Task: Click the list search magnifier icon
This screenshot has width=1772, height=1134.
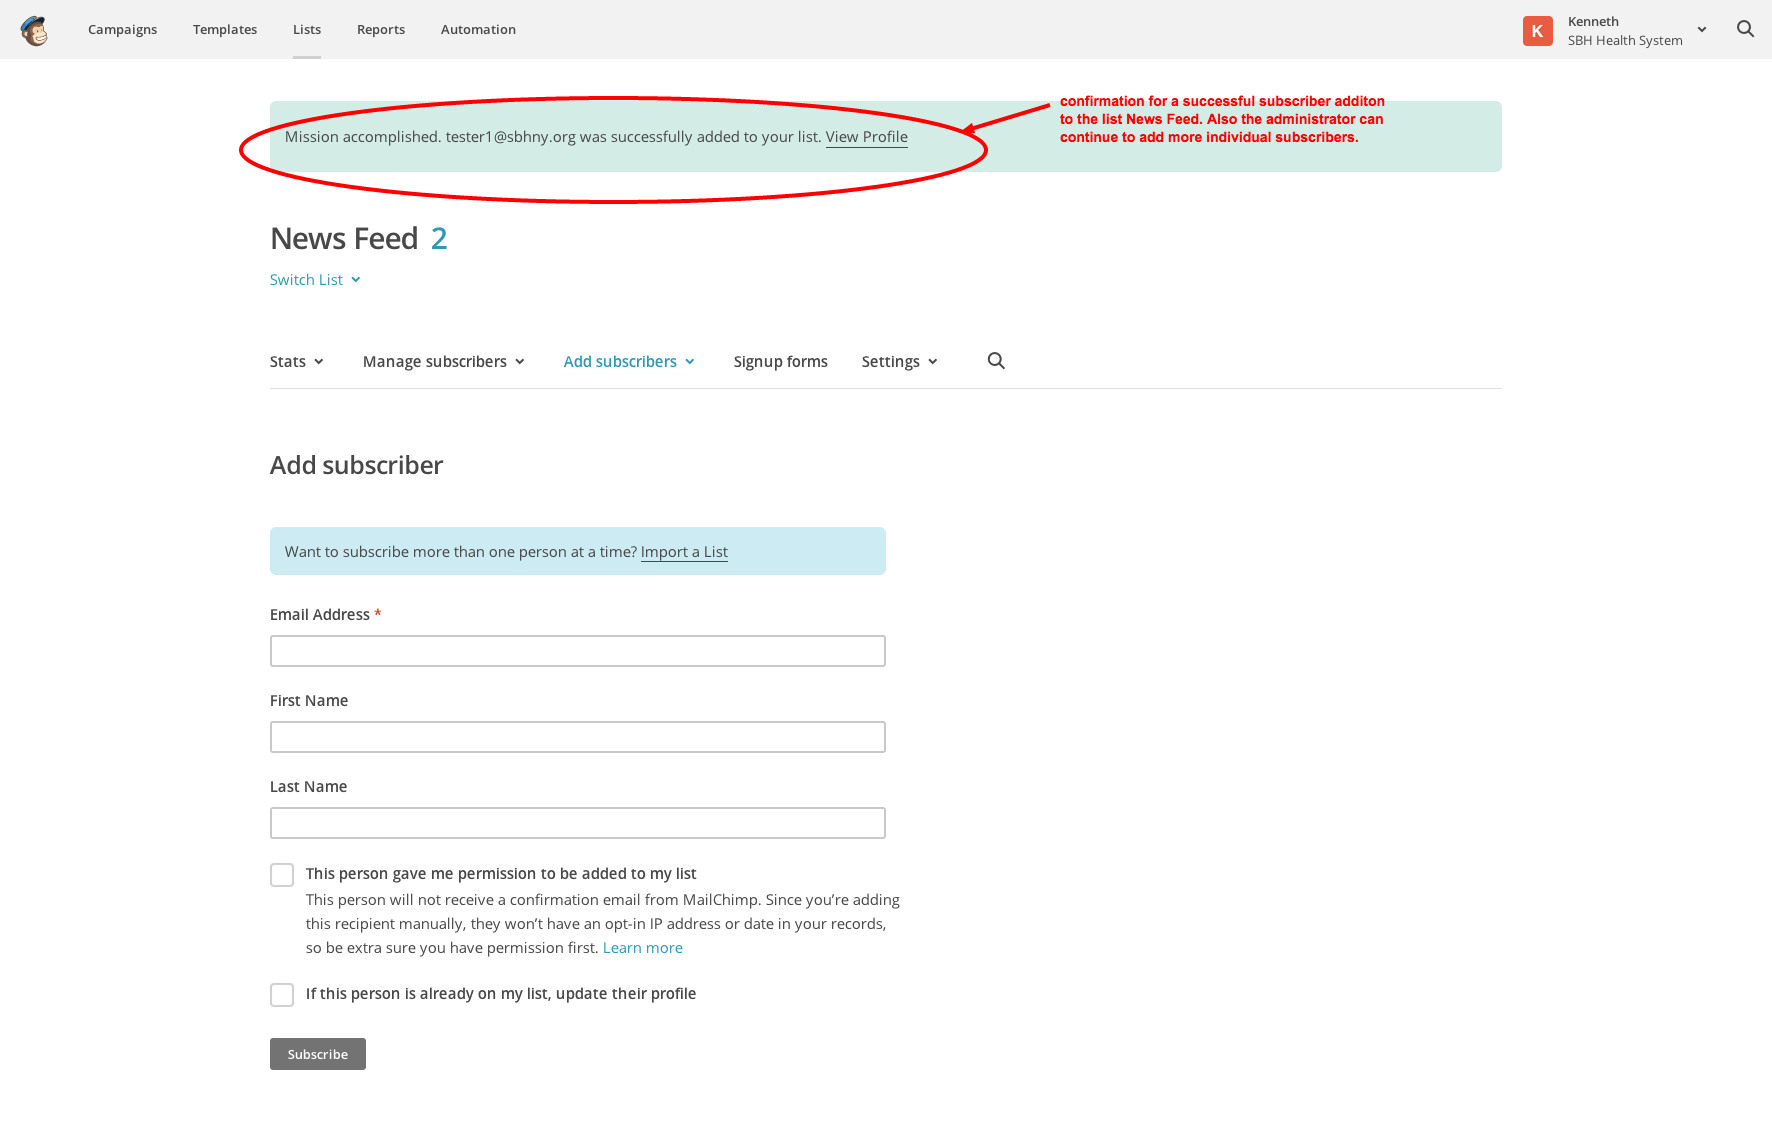Action: 995,361
